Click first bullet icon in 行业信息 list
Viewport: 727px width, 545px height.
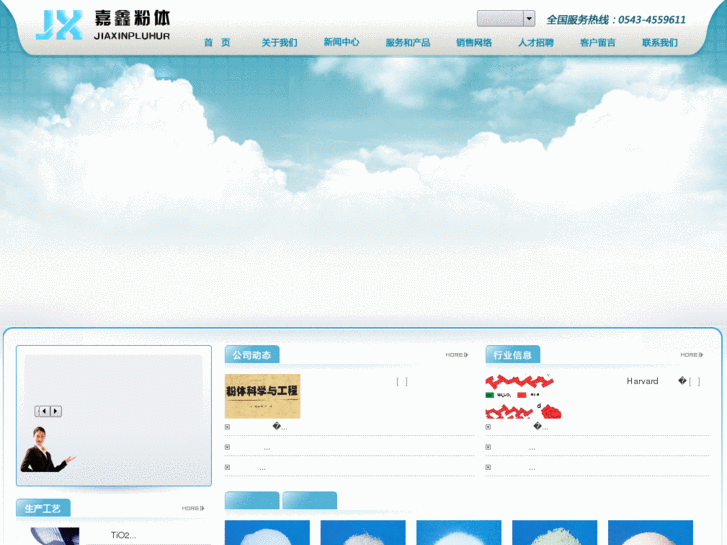(x=488, y=427)
